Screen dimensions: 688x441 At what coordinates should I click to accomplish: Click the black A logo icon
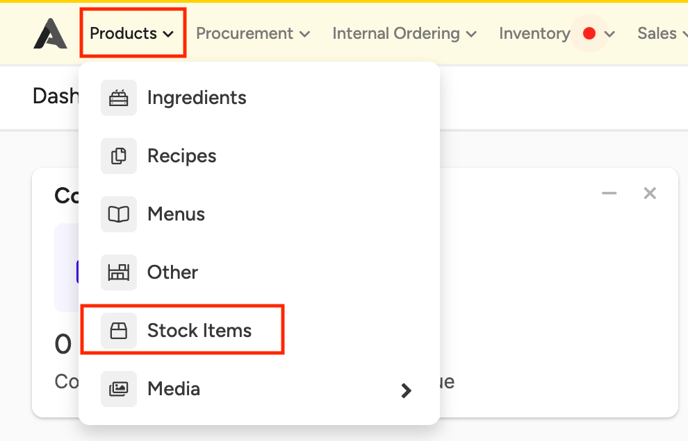50,33
